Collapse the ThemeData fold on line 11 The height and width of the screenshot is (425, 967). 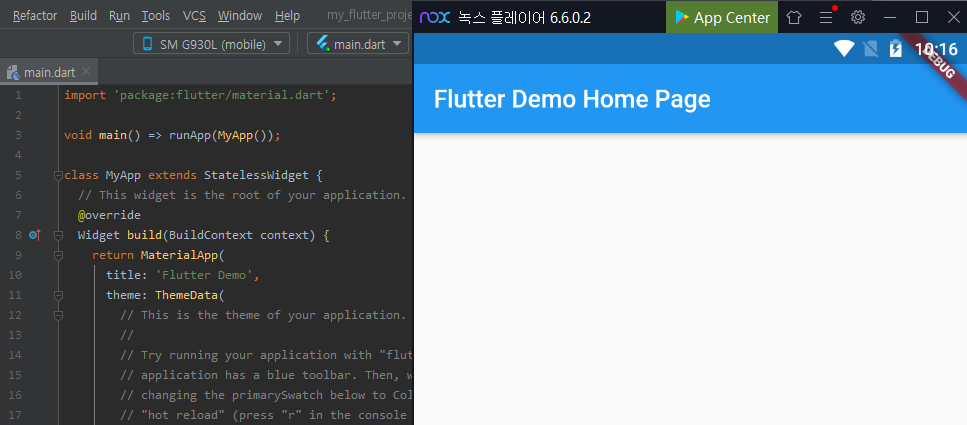point(58,295)
